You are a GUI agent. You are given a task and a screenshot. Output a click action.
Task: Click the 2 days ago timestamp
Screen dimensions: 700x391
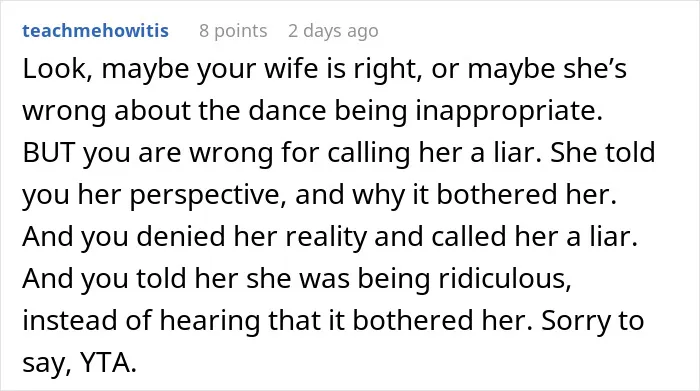333,31
